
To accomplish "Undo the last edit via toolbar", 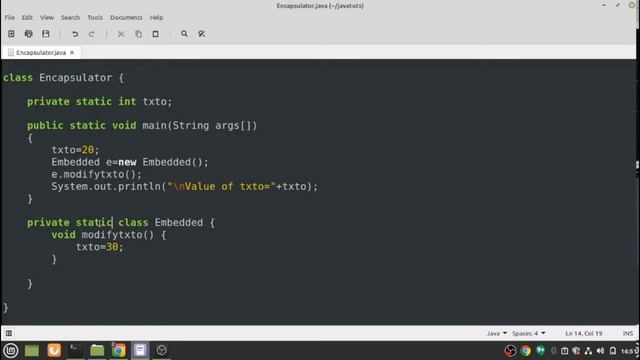I will (x=75, y=34).
